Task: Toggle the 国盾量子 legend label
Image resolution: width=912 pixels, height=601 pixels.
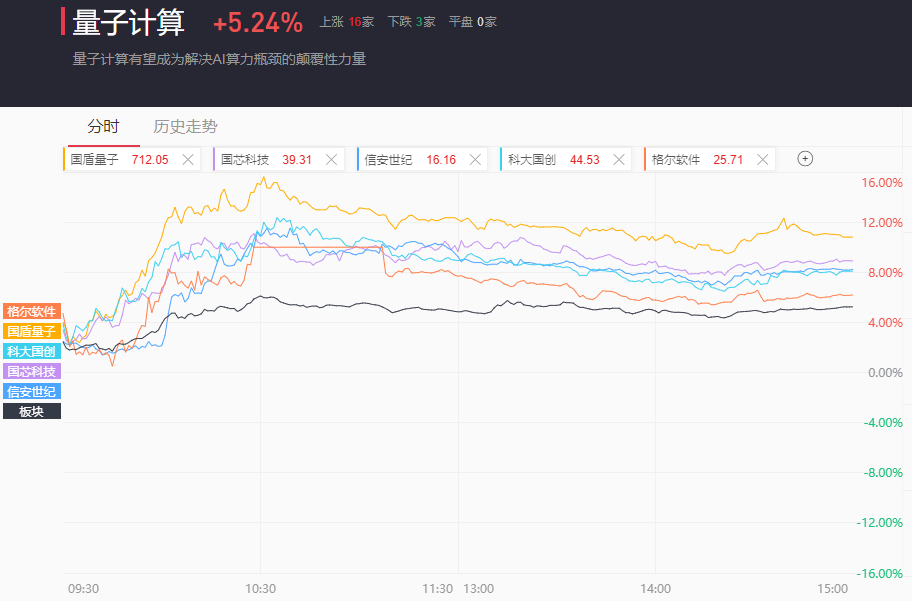Action: click(x=32, y=331)
